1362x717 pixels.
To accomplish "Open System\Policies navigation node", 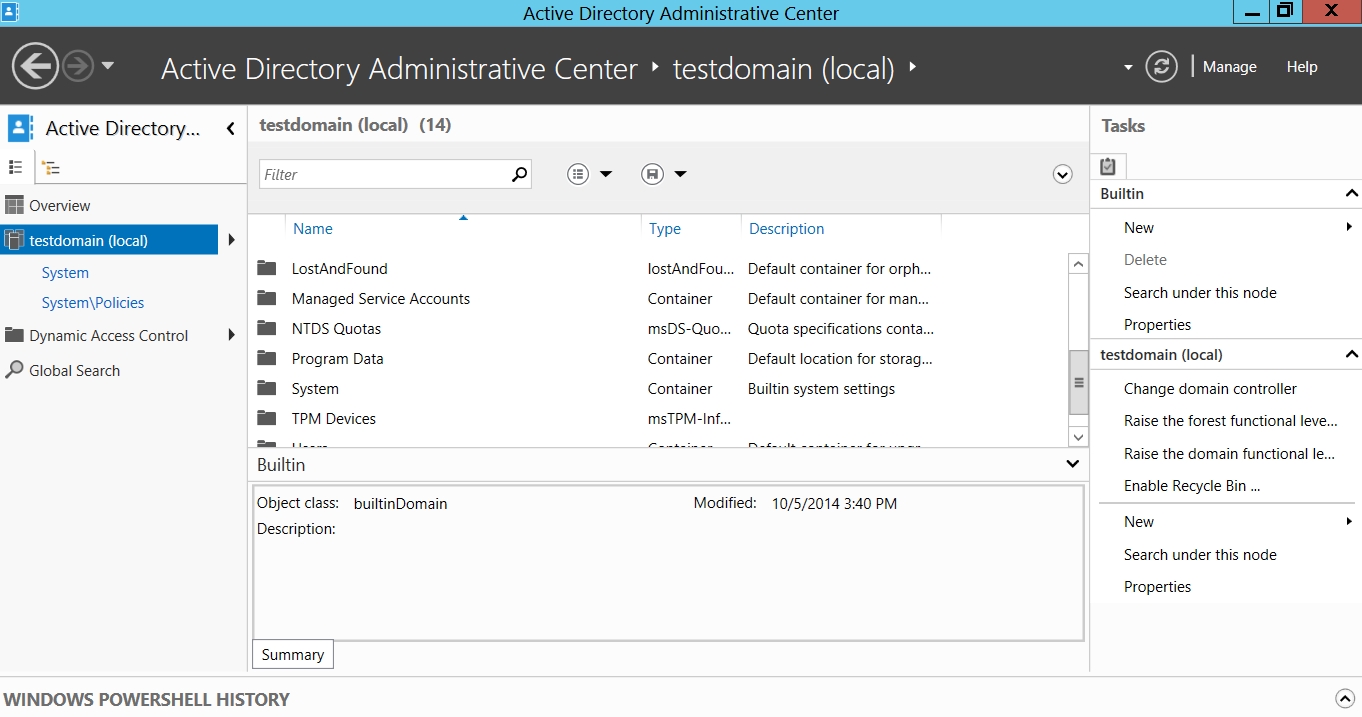I will coord(93,303).
